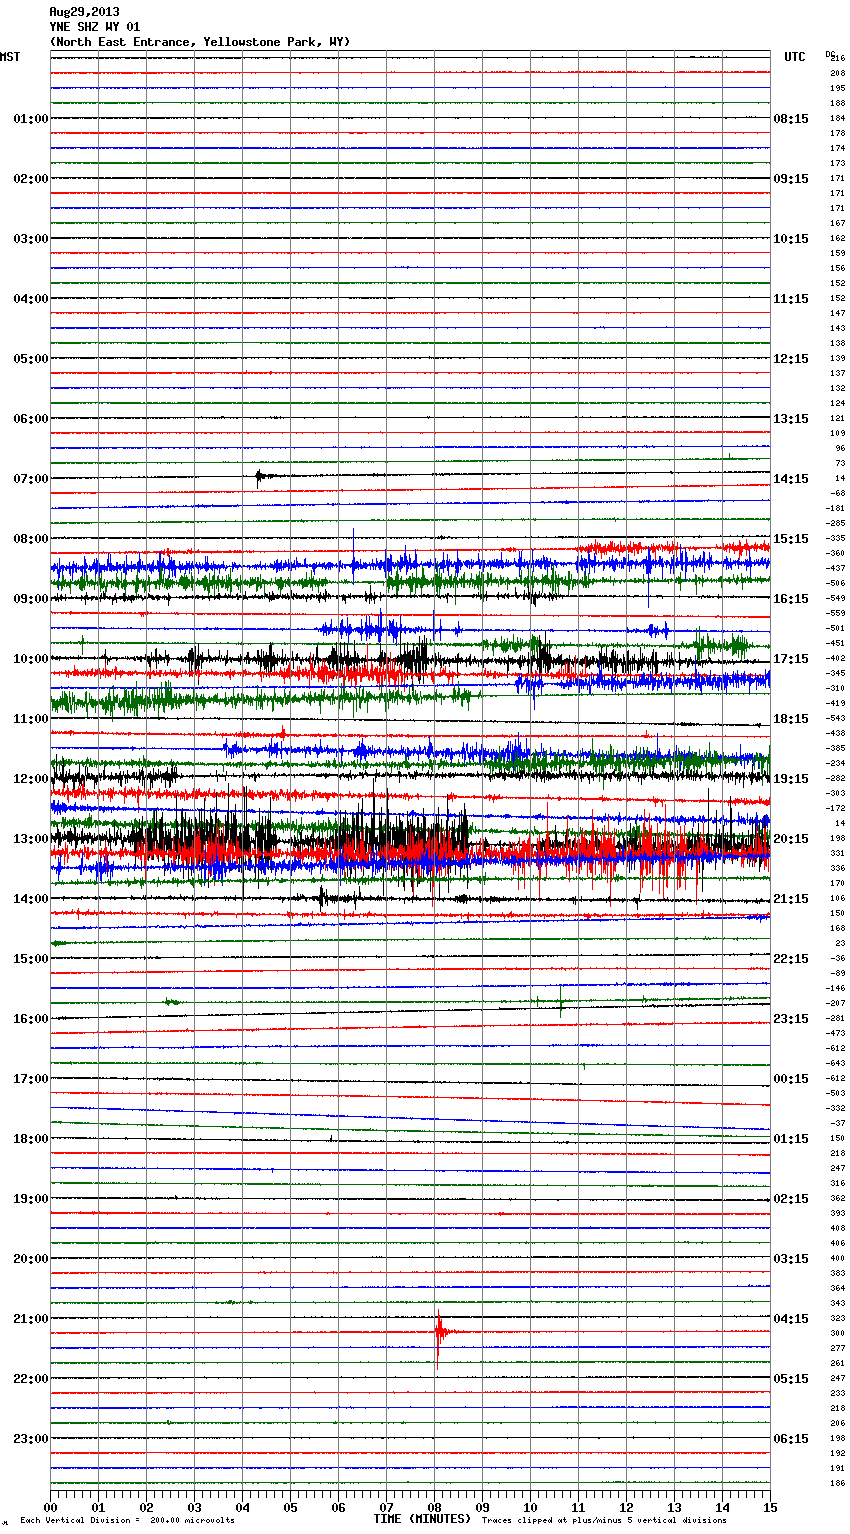Screen dimensions: 850x1534
Task: Select the 21:00 MST time label
Action: point(31,1319)
